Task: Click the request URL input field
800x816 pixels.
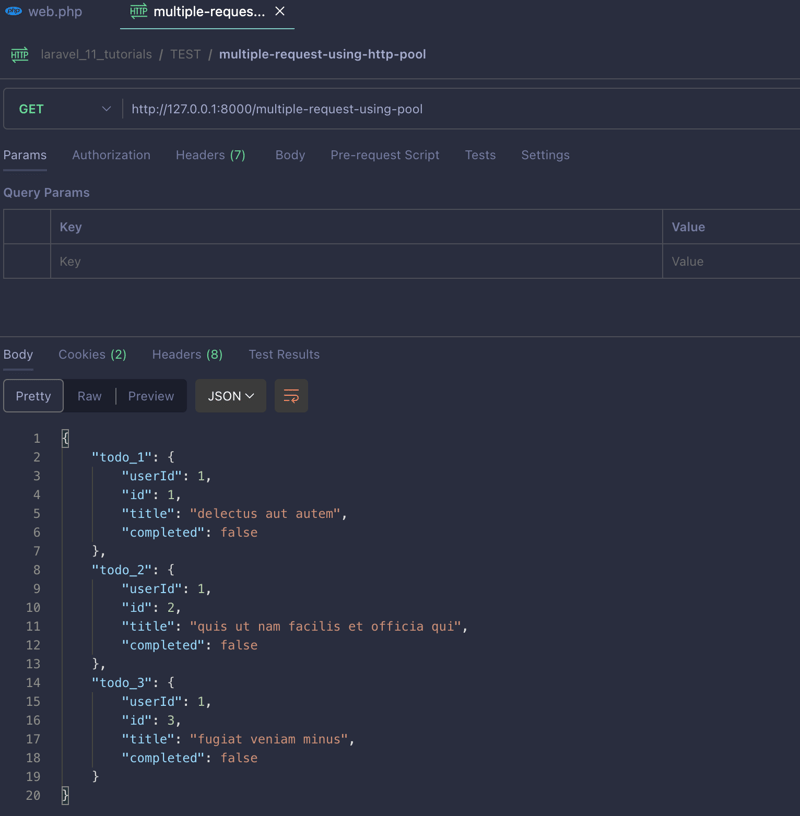Action: click(400, 109)
